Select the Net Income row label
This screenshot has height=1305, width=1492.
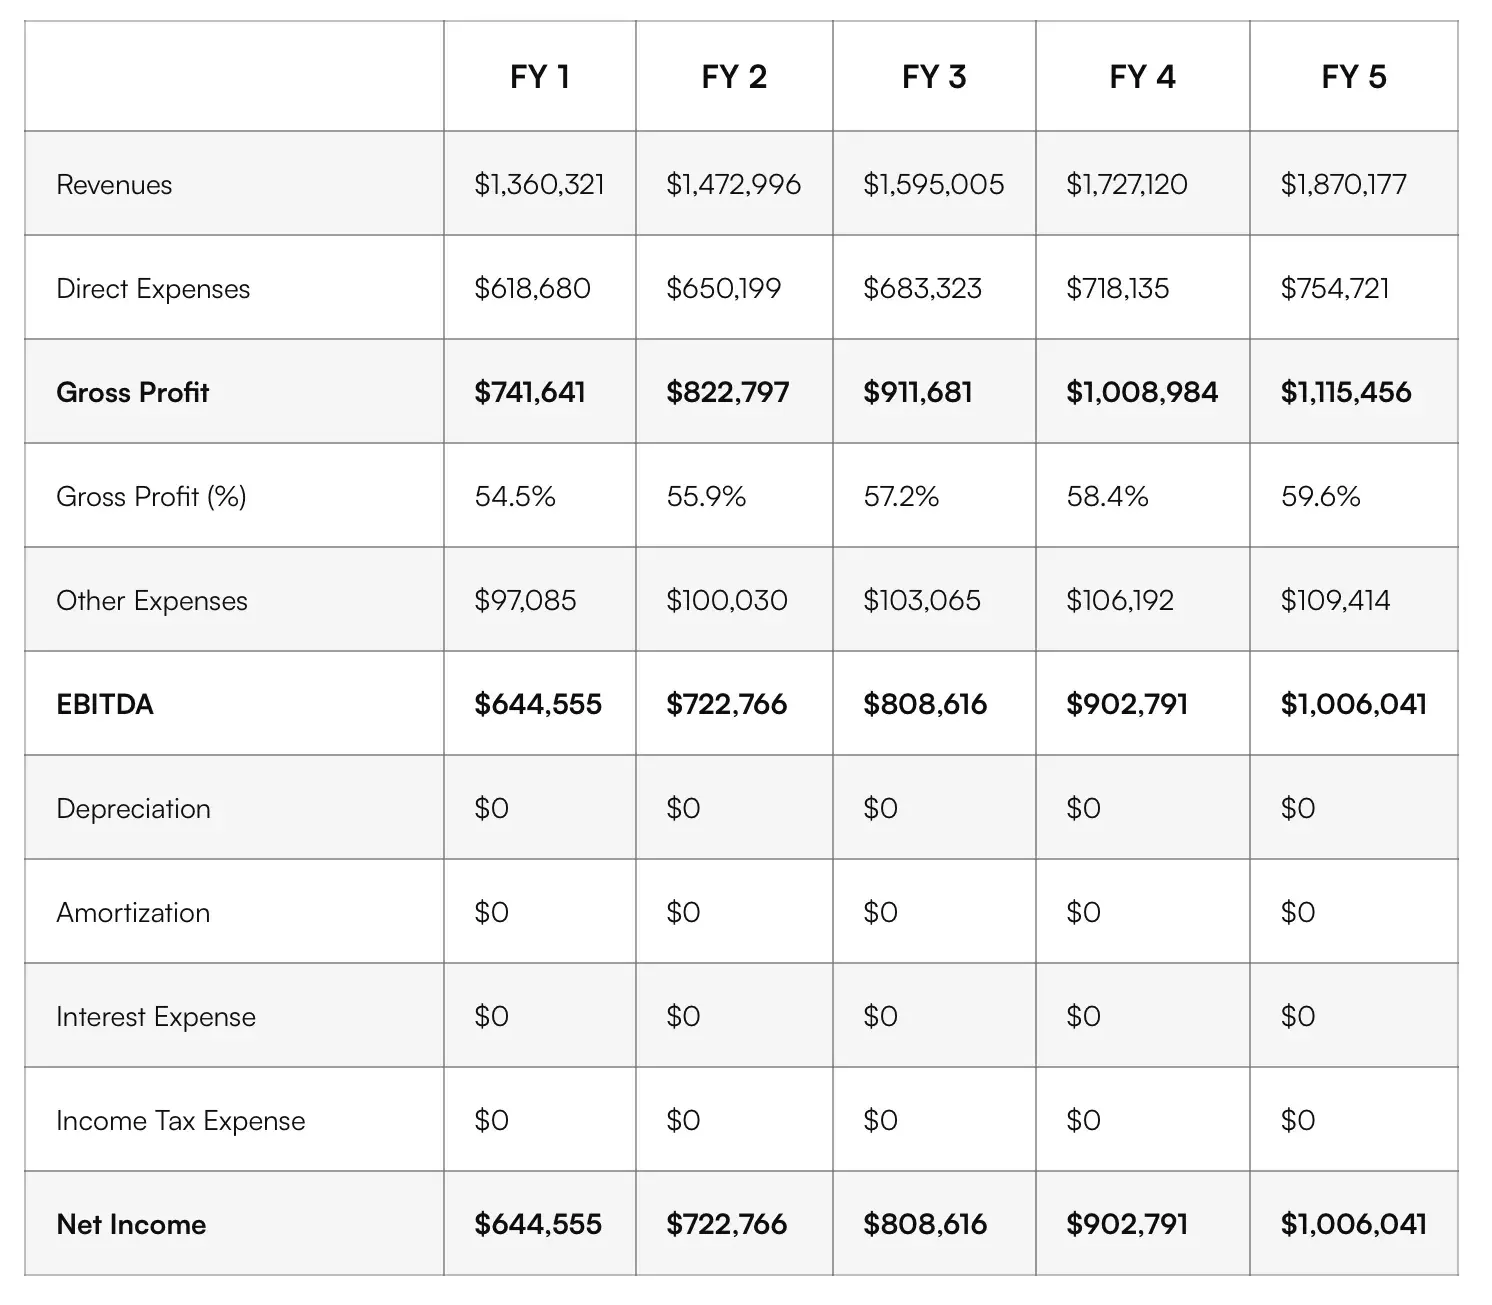(x=131, y=1225)
